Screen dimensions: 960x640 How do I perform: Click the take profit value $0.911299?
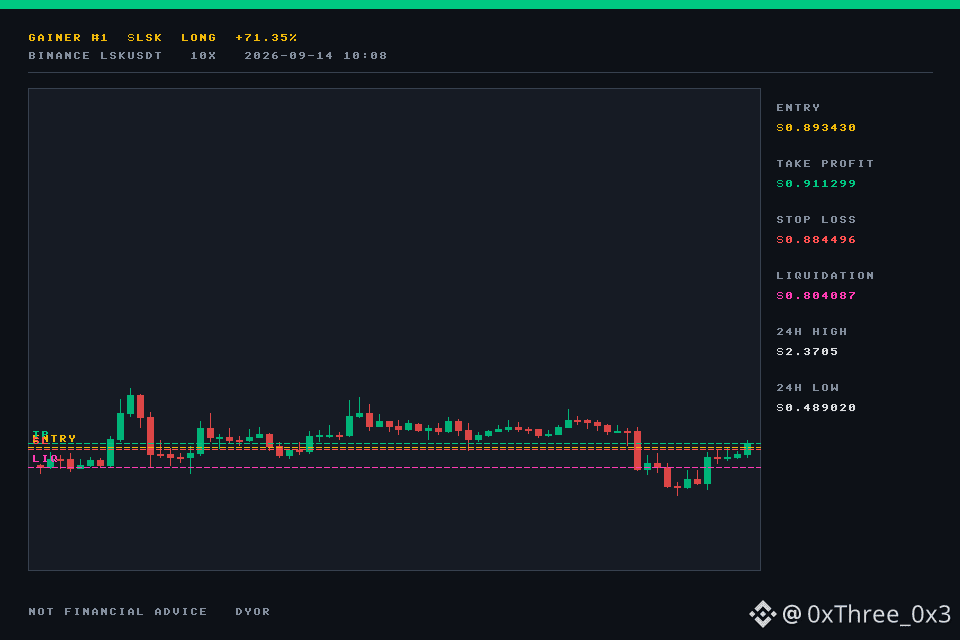[x=816, y=184]
